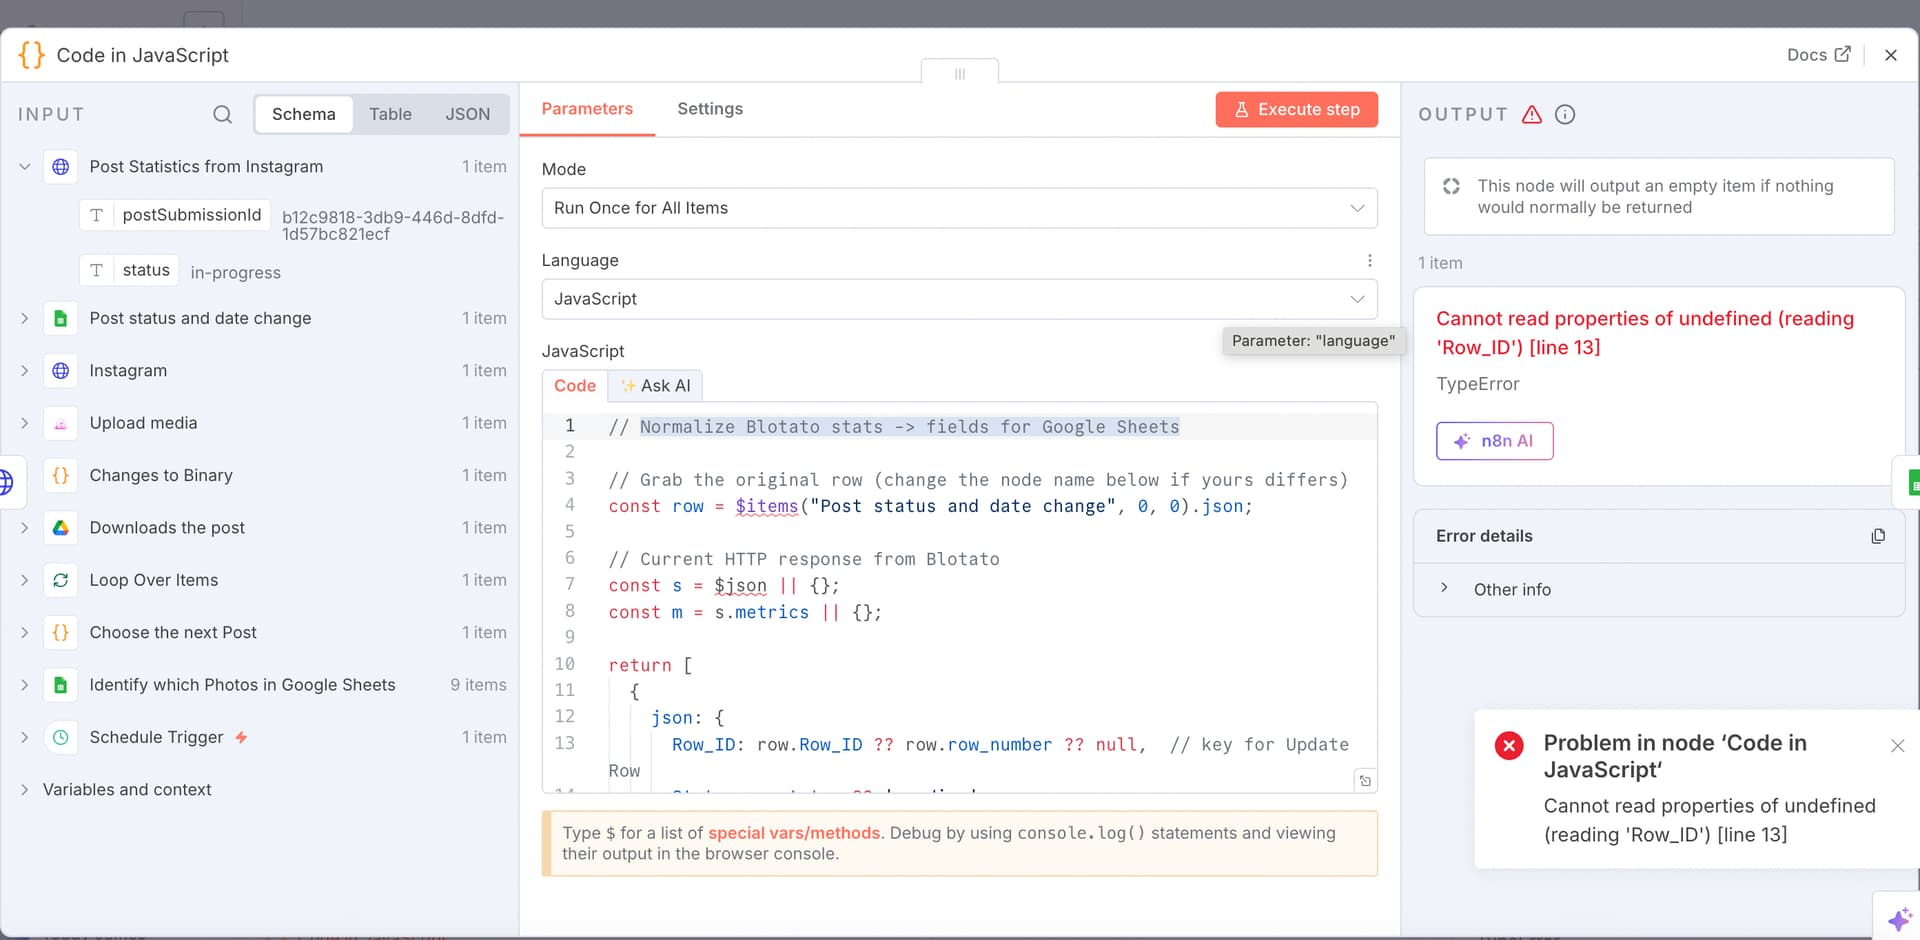Click the Google Drive icon for Downloads the post
The height and width of the screenshot is (940, 1920).
(61, 528)
